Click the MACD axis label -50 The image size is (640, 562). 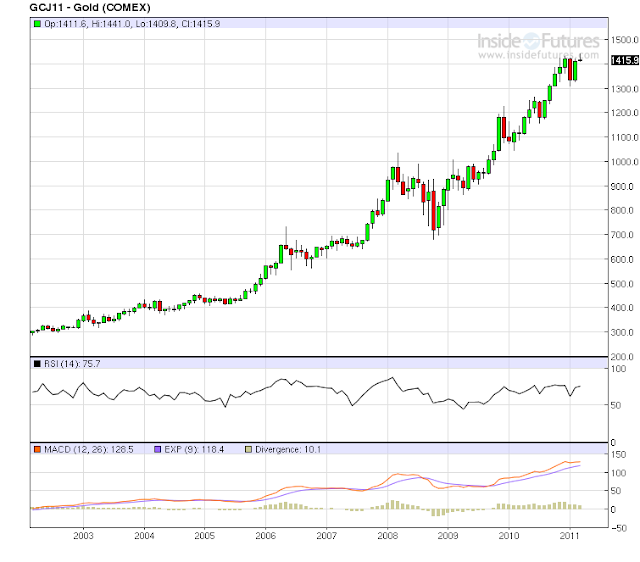(619, 528)
